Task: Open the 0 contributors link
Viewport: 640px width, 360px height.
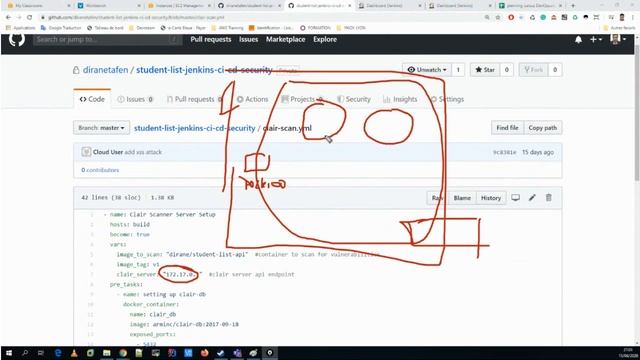Action: (100, 170)
